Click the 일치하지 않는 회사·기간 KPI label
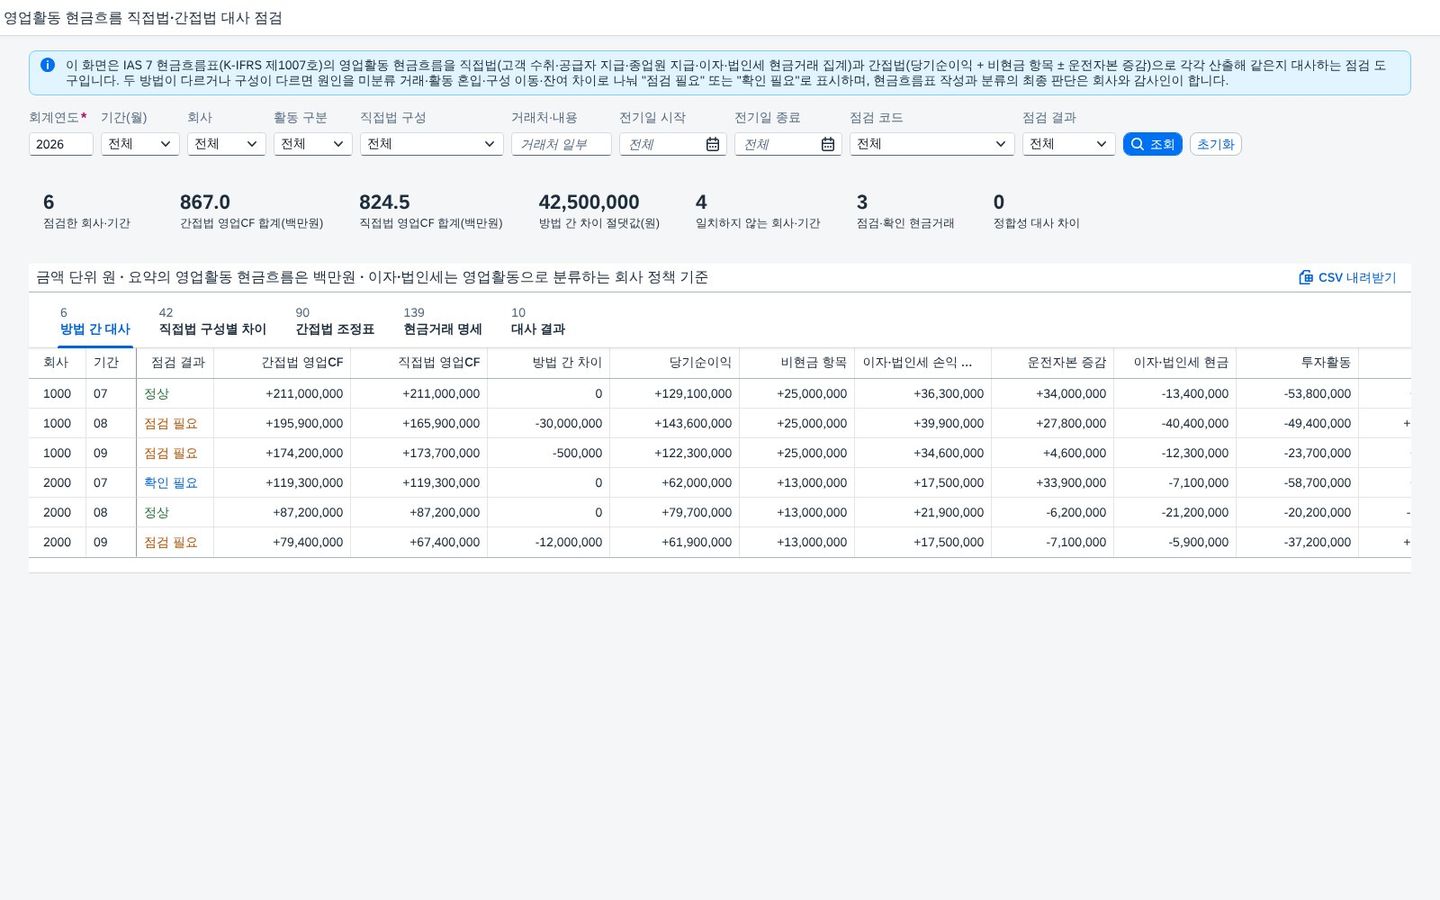The height and width of the screenshot is (900, 1440). coord(758,224)
